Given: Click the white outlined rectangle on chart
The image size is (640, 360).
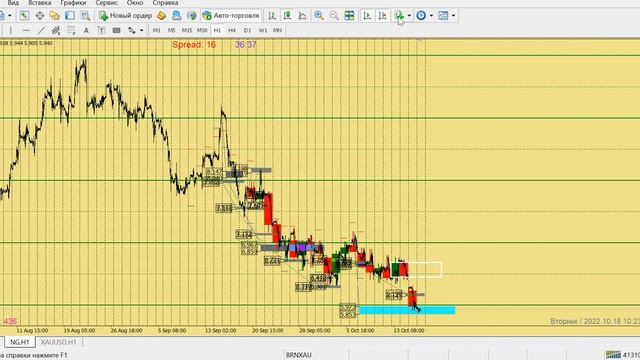Looking at the screenshot, I should click(416, 270).
